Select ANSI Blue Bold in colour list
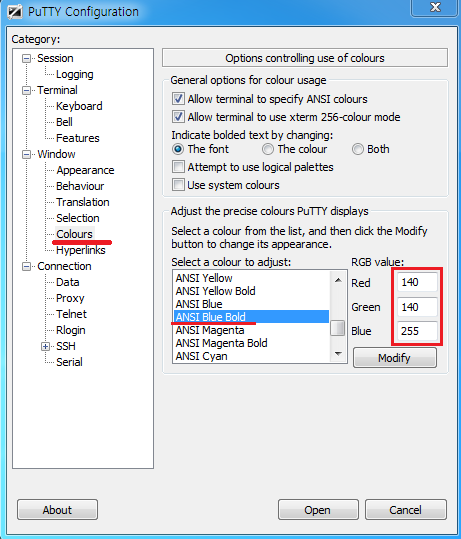The width and height of the screenshot is (461, 539). tap(252, 317)
